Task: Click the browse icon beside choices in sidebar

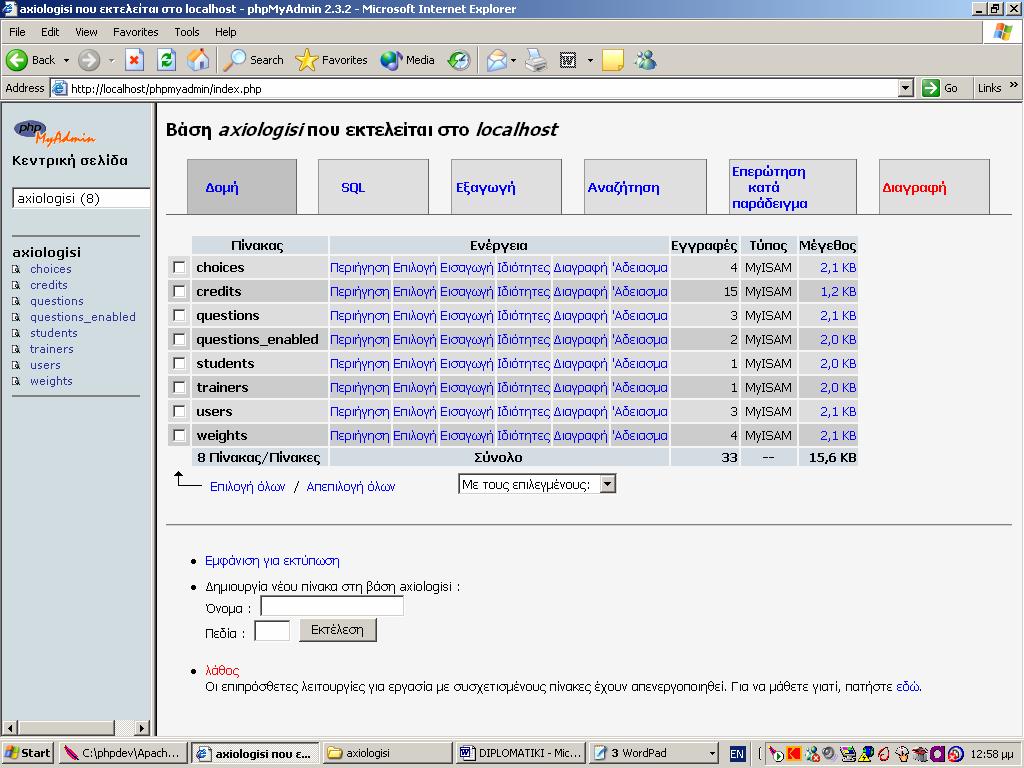Action: click(x=16, y=269)
